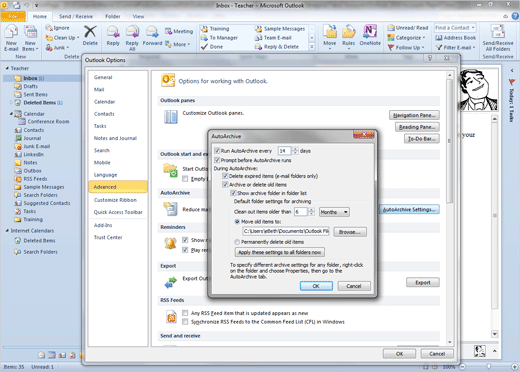520x372 pixels.
Task: Click OK in AutoArchive dialog
Action: click(x=316, y=286)
